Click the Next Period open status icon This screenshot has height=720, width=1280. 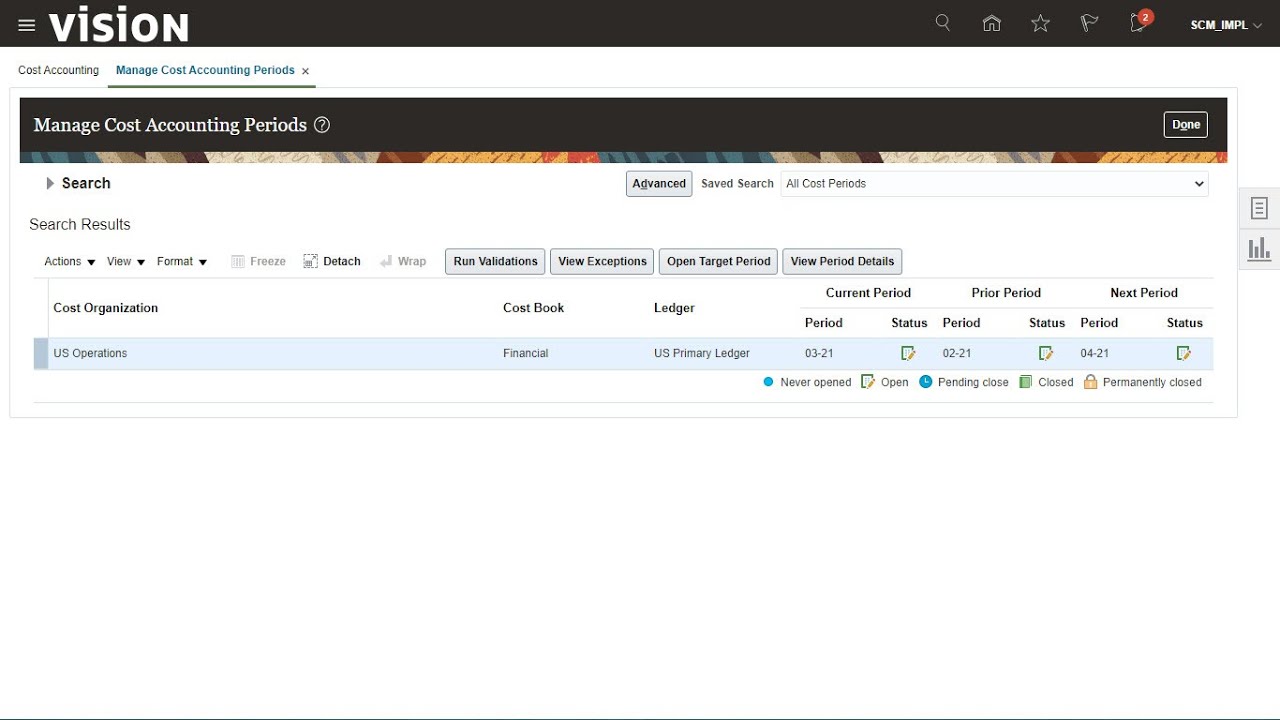click(1184, 353)
